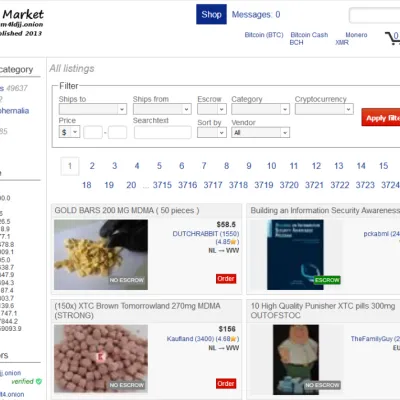Click the Apply filter button
This screenshot has height=400, width=400.
pyautogui.click(x=381, y=117)
